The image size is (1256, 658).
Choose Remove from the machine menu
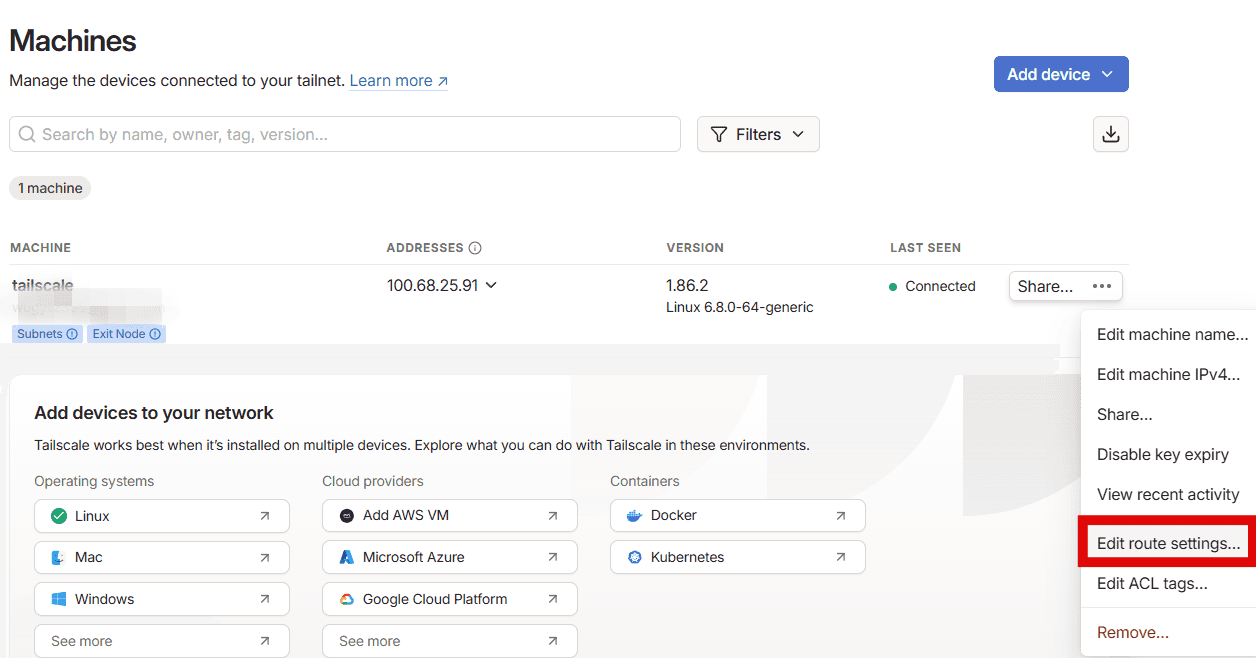click(1132, 632)
